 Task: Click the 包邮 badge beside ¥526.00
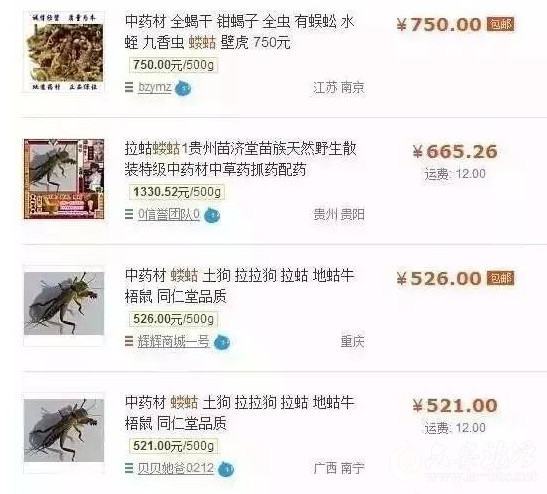pyautogui.click(x=501, y=278)
